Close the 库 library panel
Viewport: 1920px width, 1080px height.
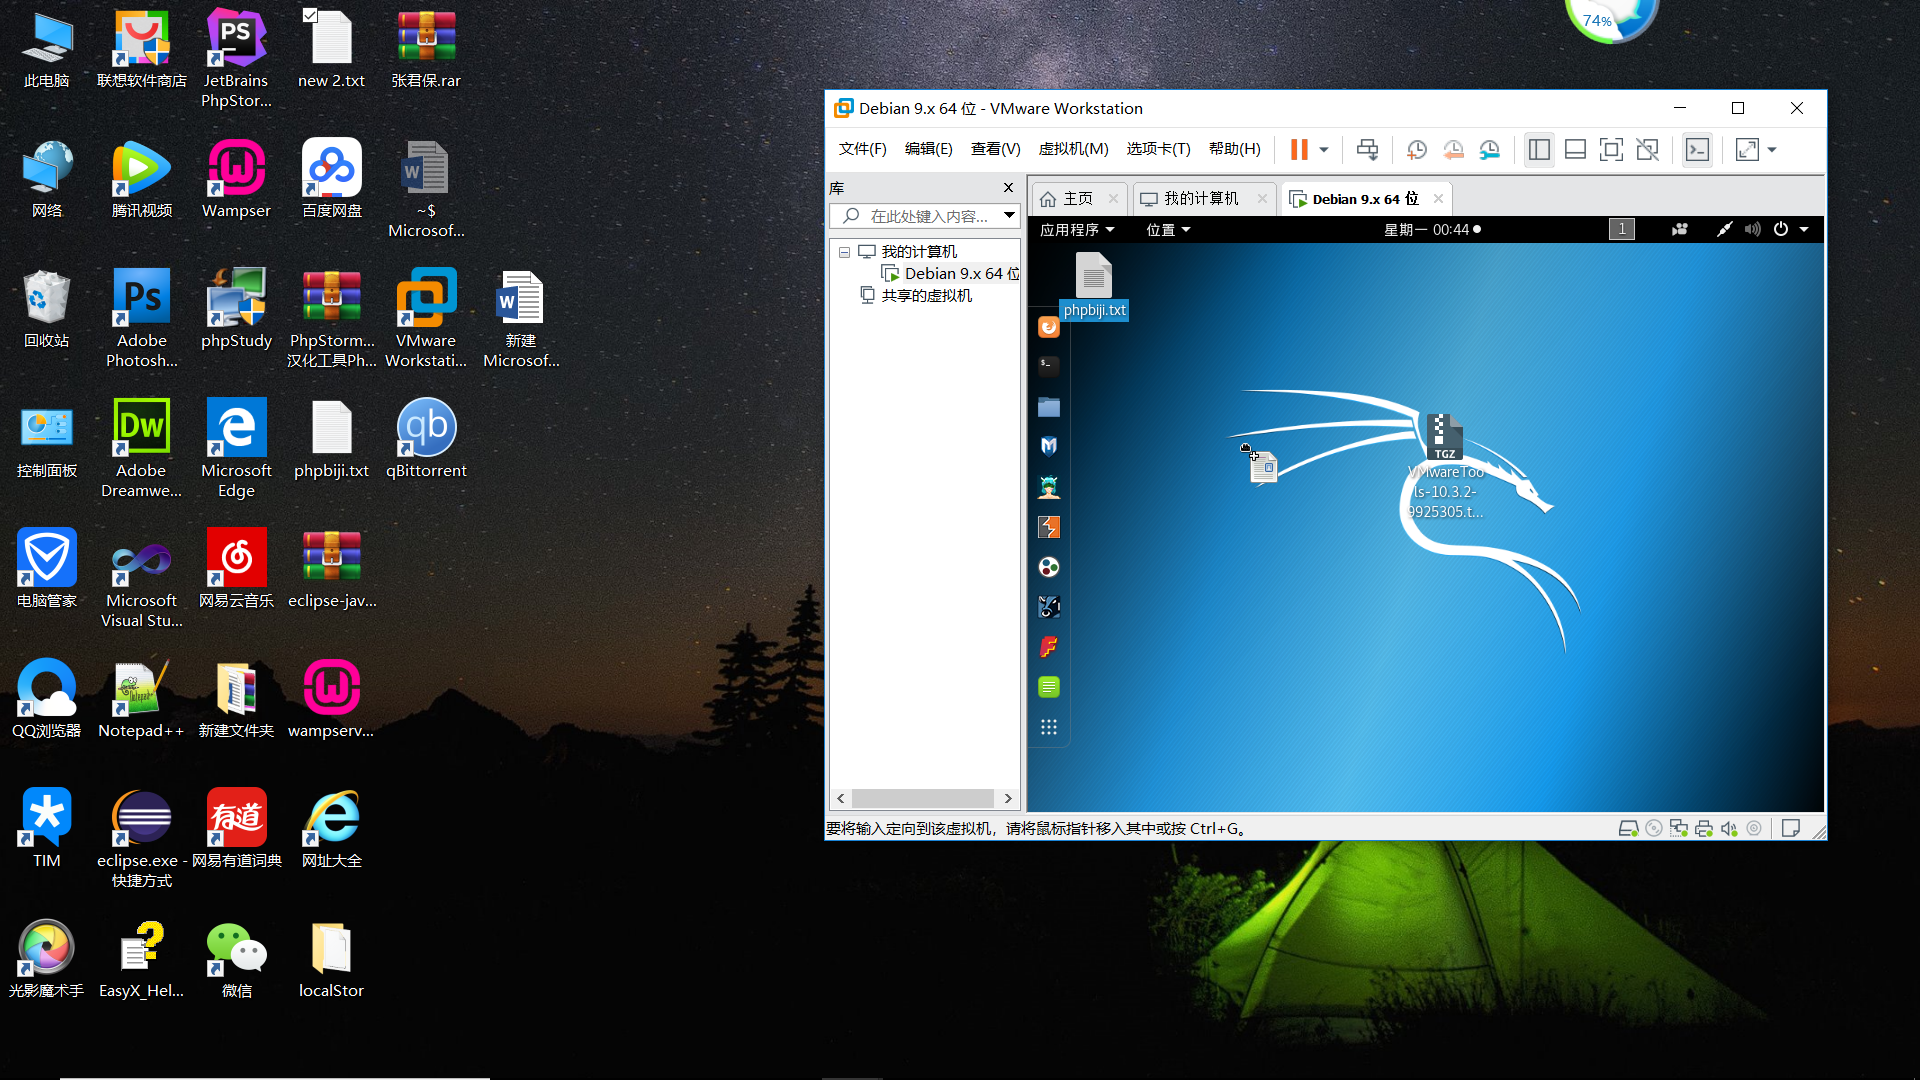point(1008,188)
